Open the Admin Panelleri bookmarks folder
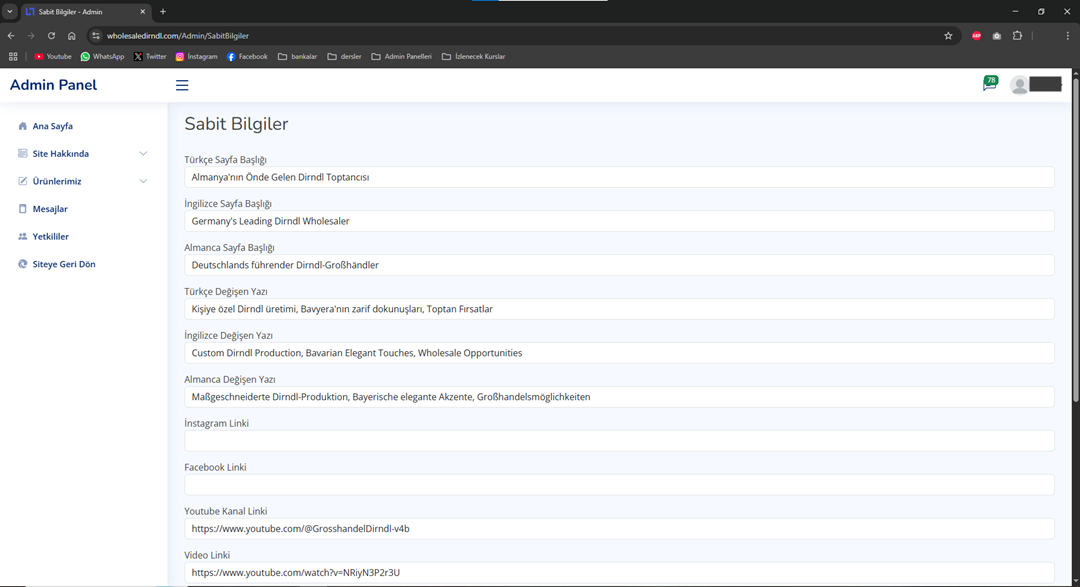Viewport: 1080px width, 587px height. coord(401,57)
